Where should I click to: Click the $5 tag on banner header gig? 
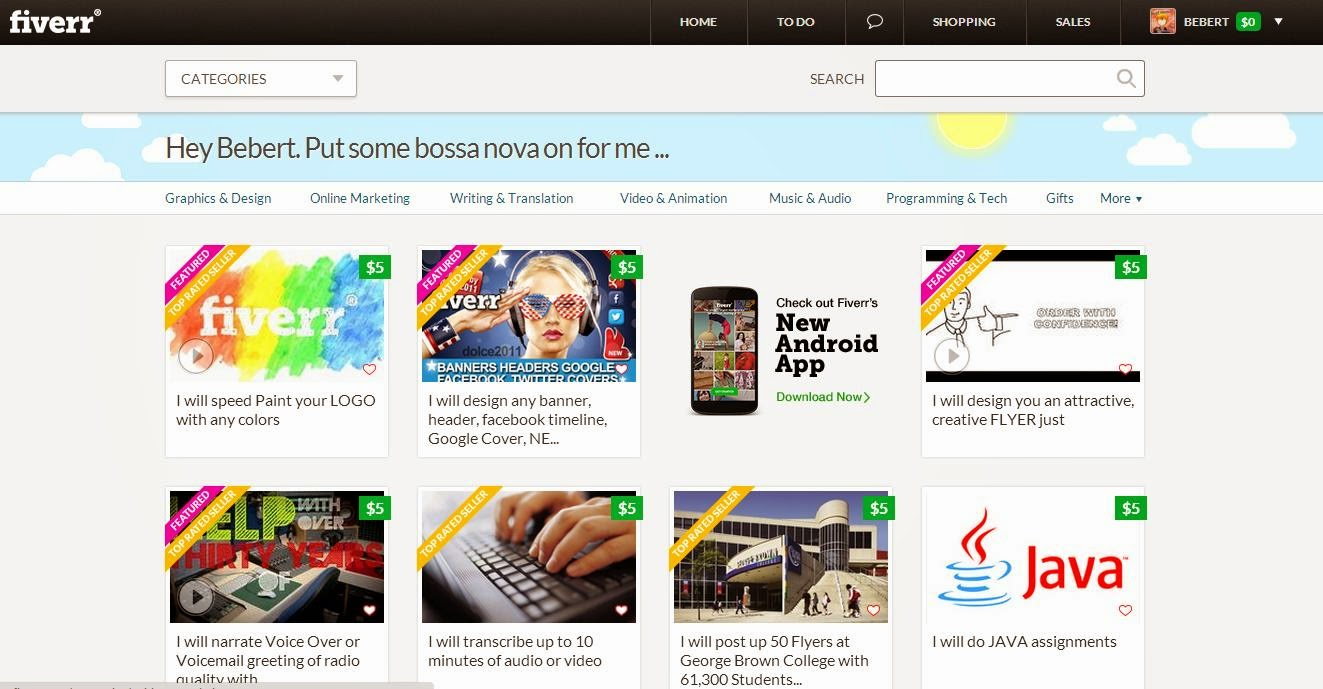pos(627,267)
